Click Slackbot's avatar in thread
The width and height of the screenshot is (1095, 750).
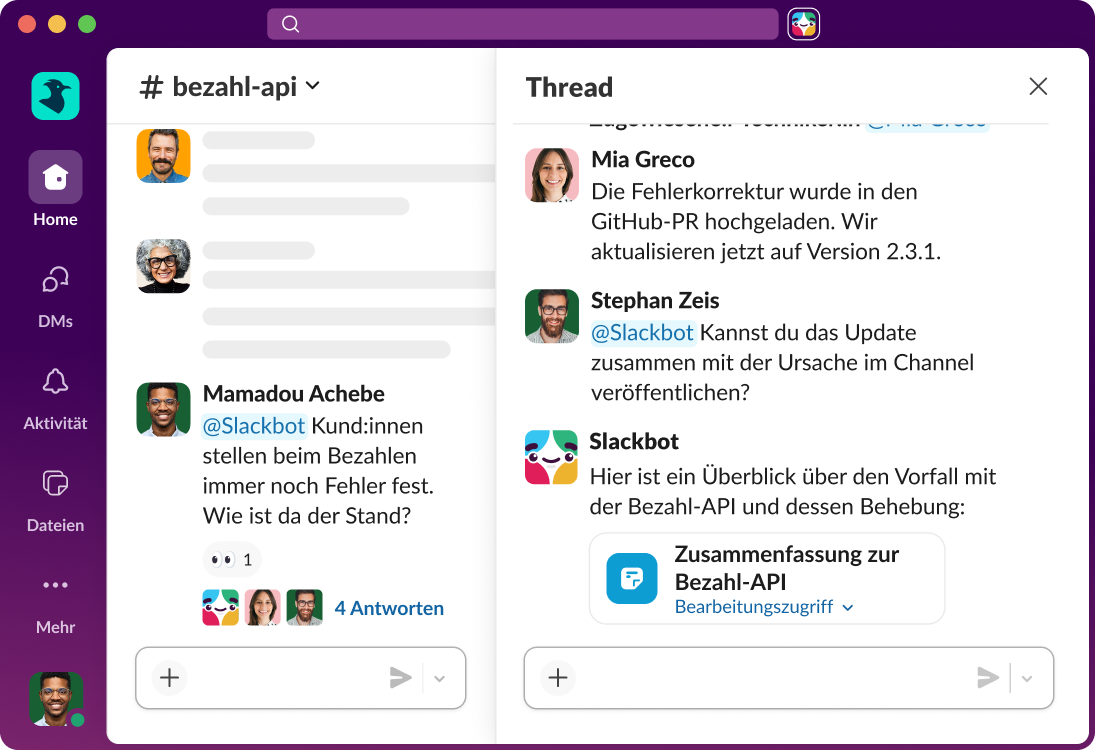[x=552, y=457]
